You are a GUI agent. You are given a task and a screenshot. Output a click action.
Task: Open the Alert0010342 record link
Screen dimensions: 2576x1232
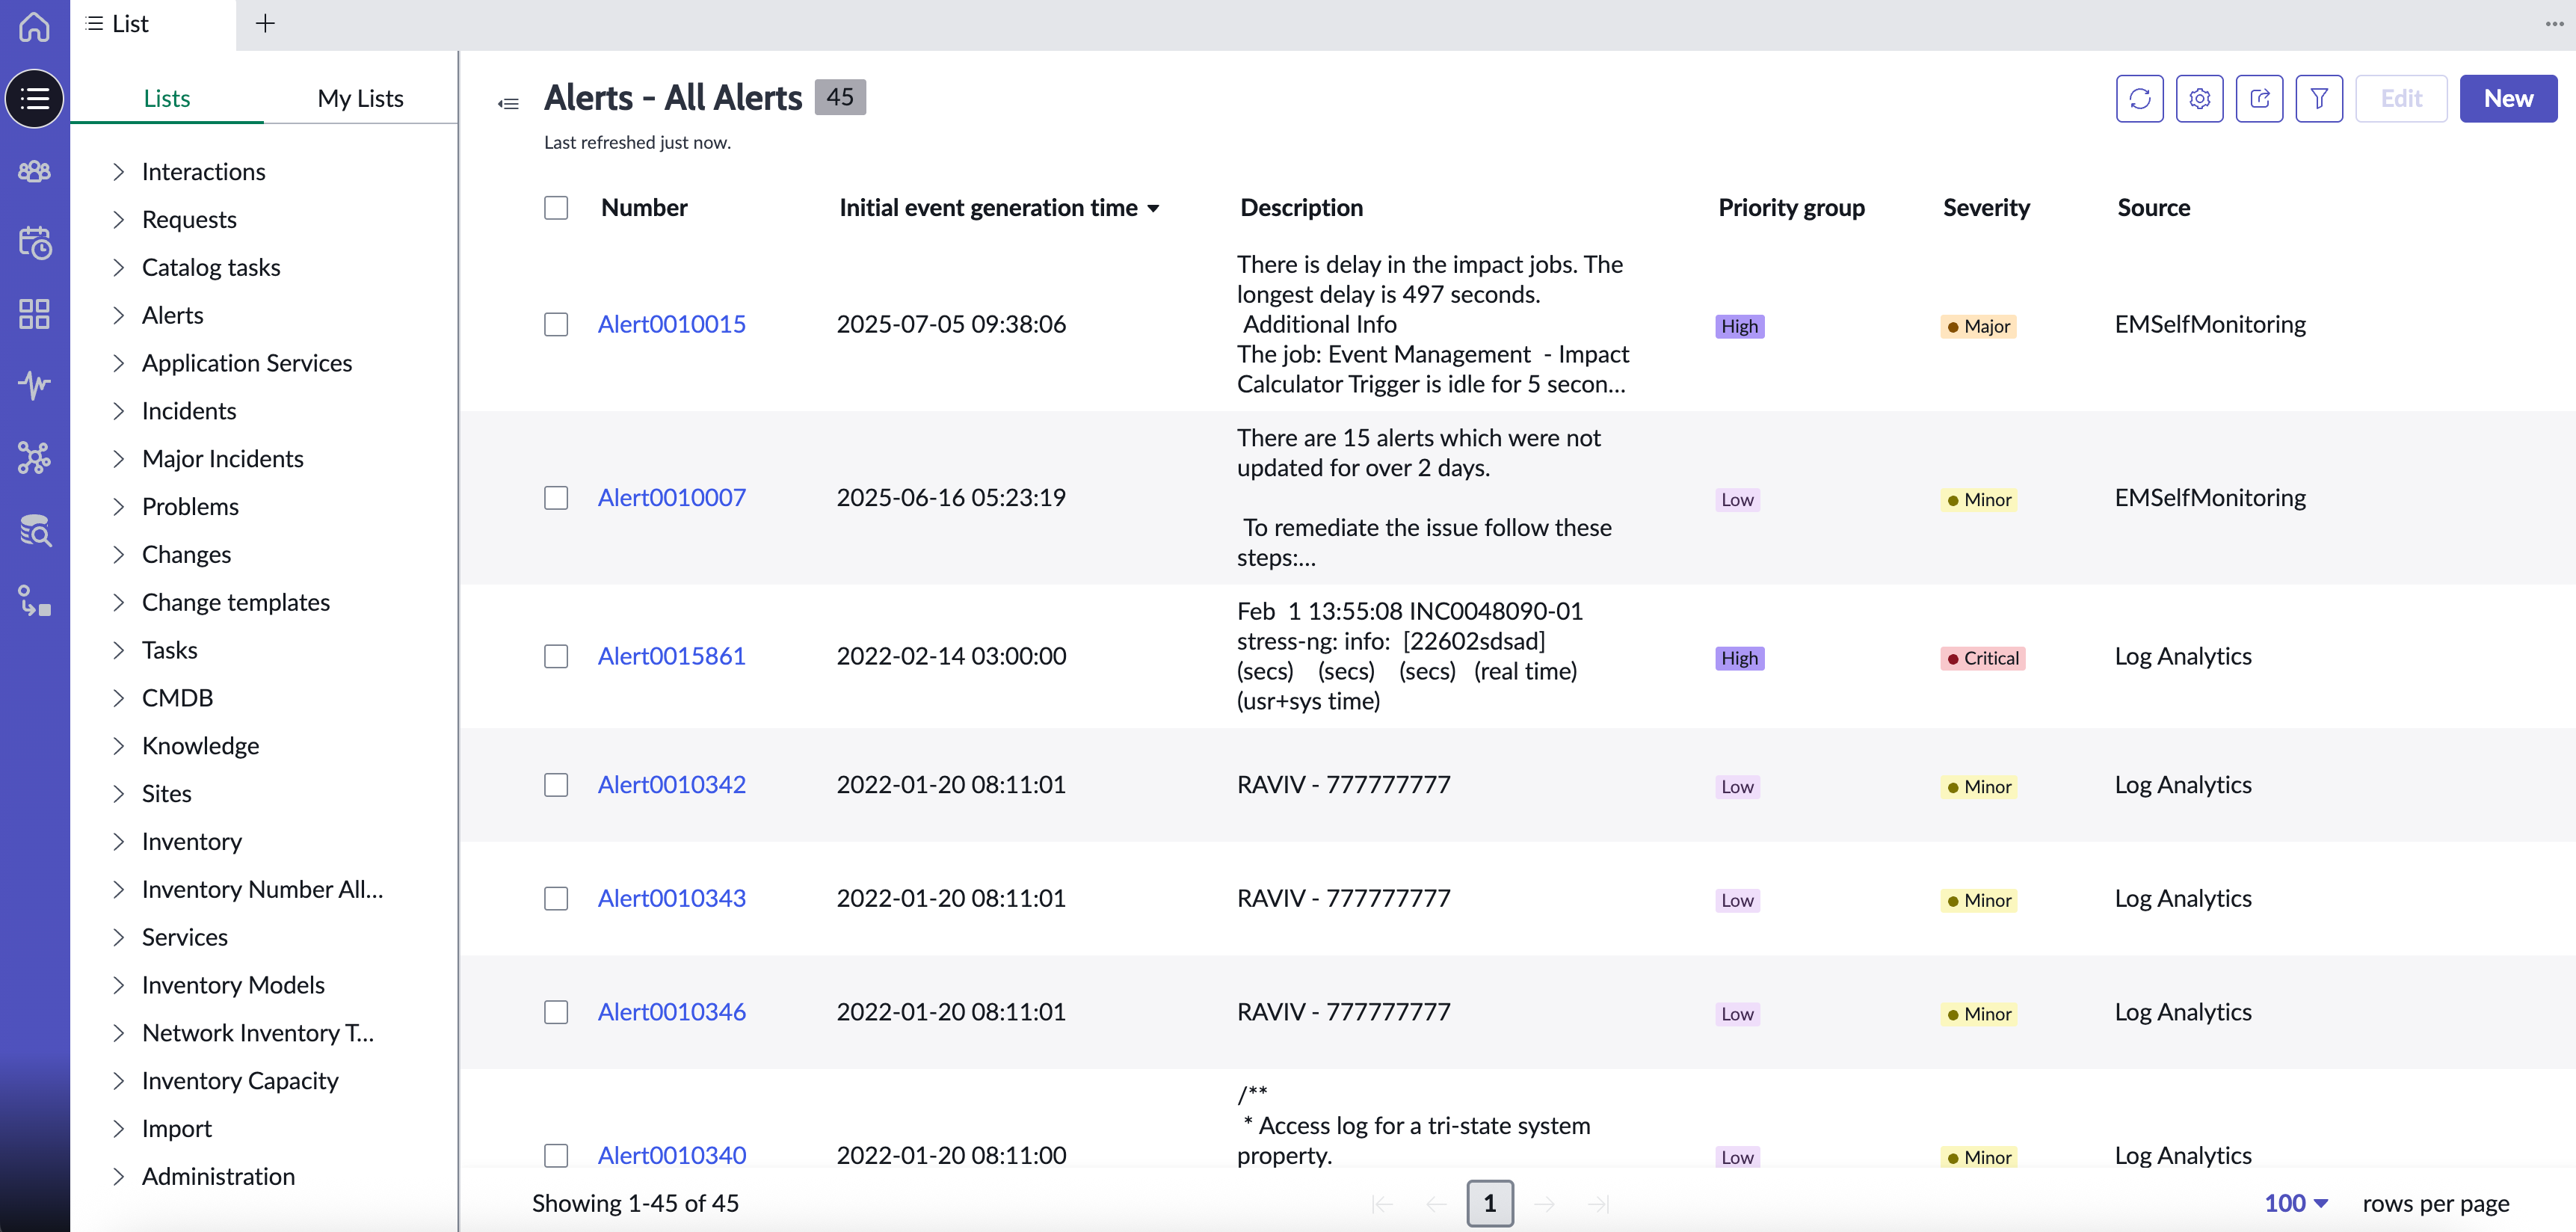coord(671,784)
